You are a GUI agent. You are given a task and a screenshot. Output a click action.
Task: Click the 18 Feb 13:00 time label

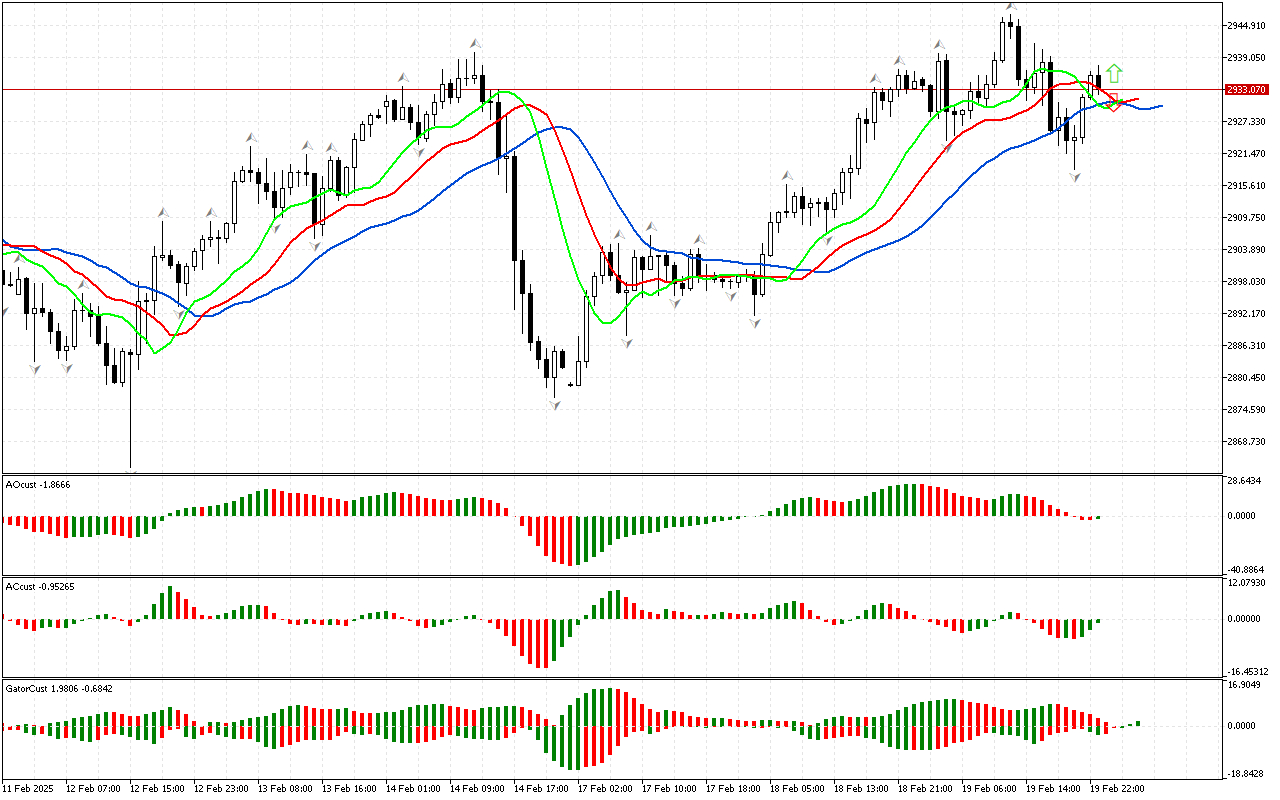click(861, 789)
